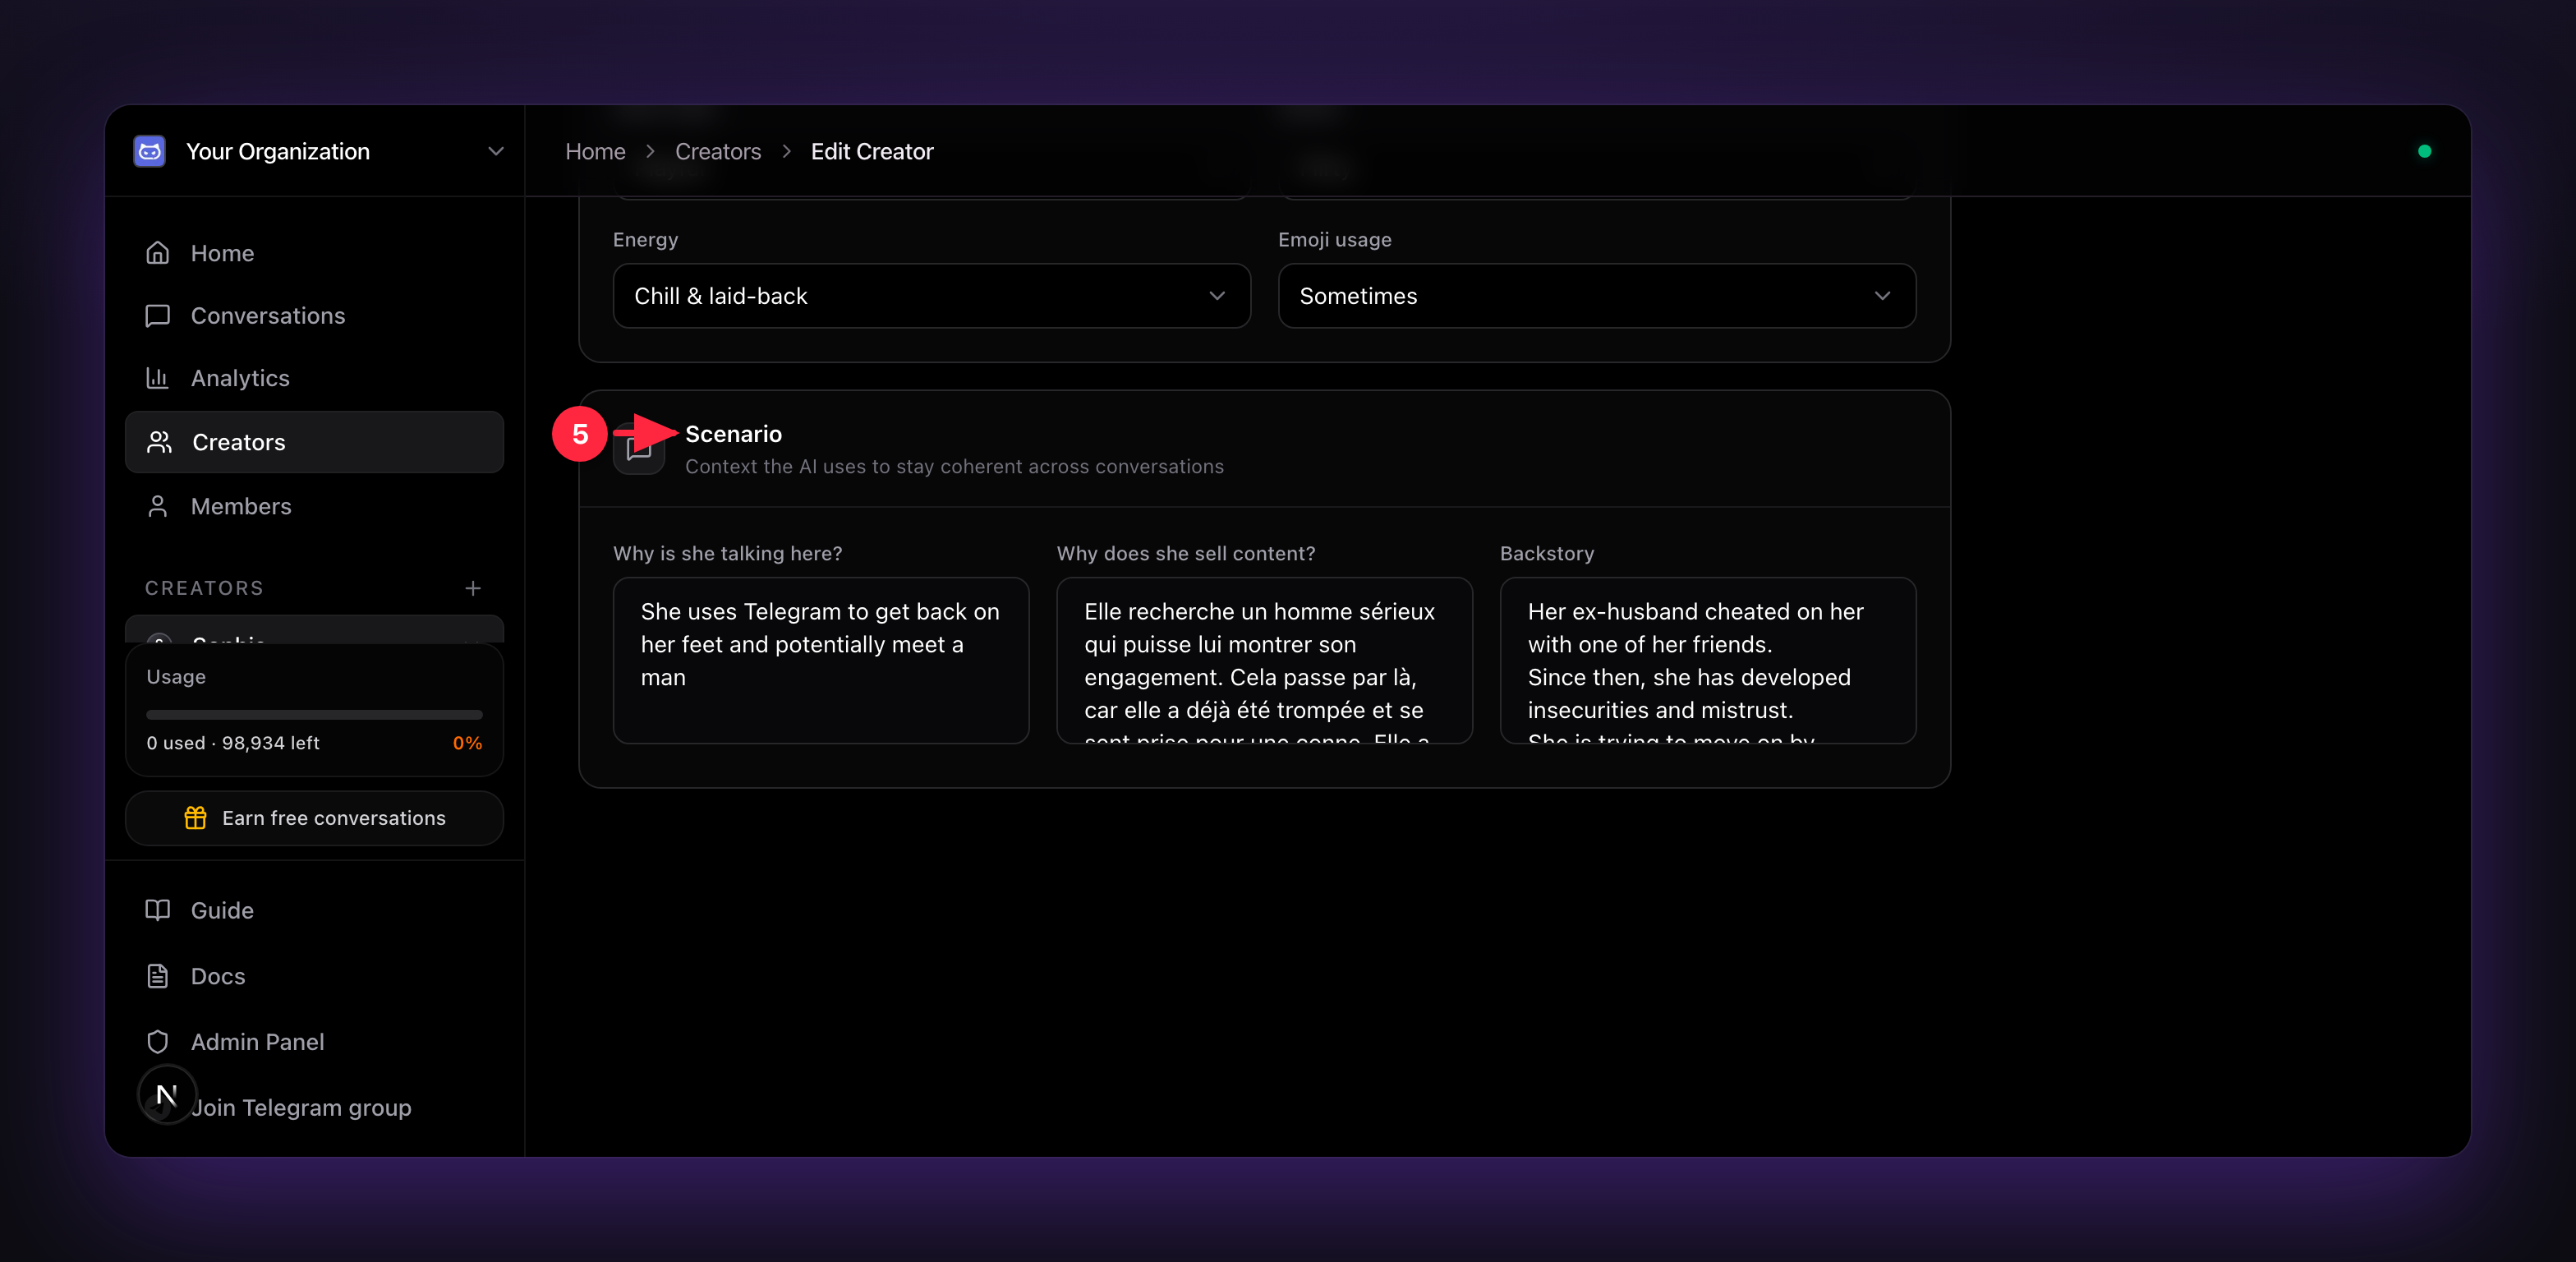2576x1262 pixels.
Task: Click the Guide book icon
Action: click(x=158, y=910)
